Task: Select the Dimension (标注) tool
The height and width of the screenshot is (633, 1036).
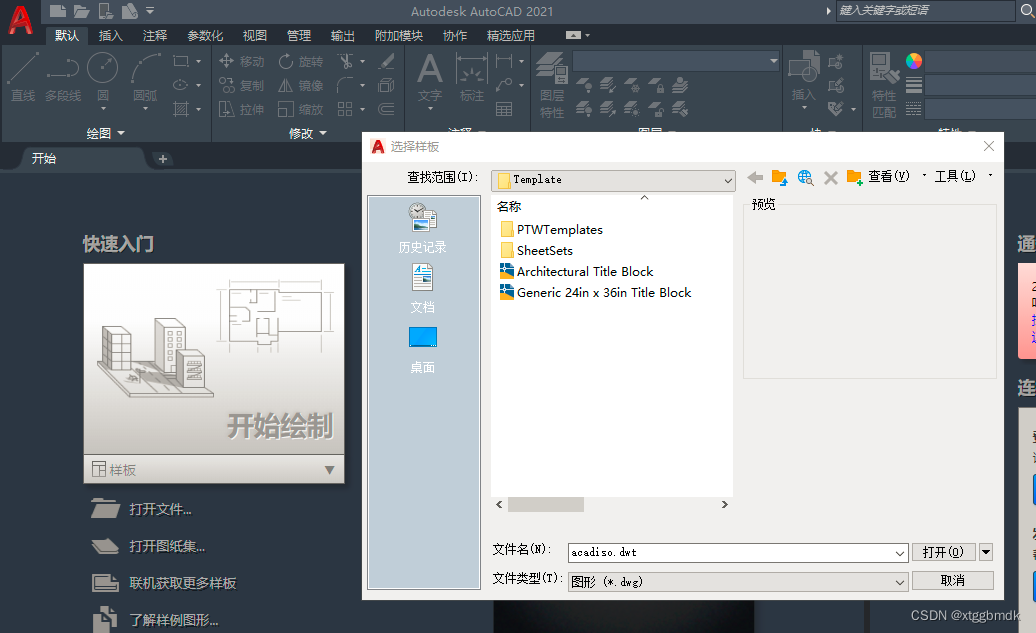Action: point(472,78)
